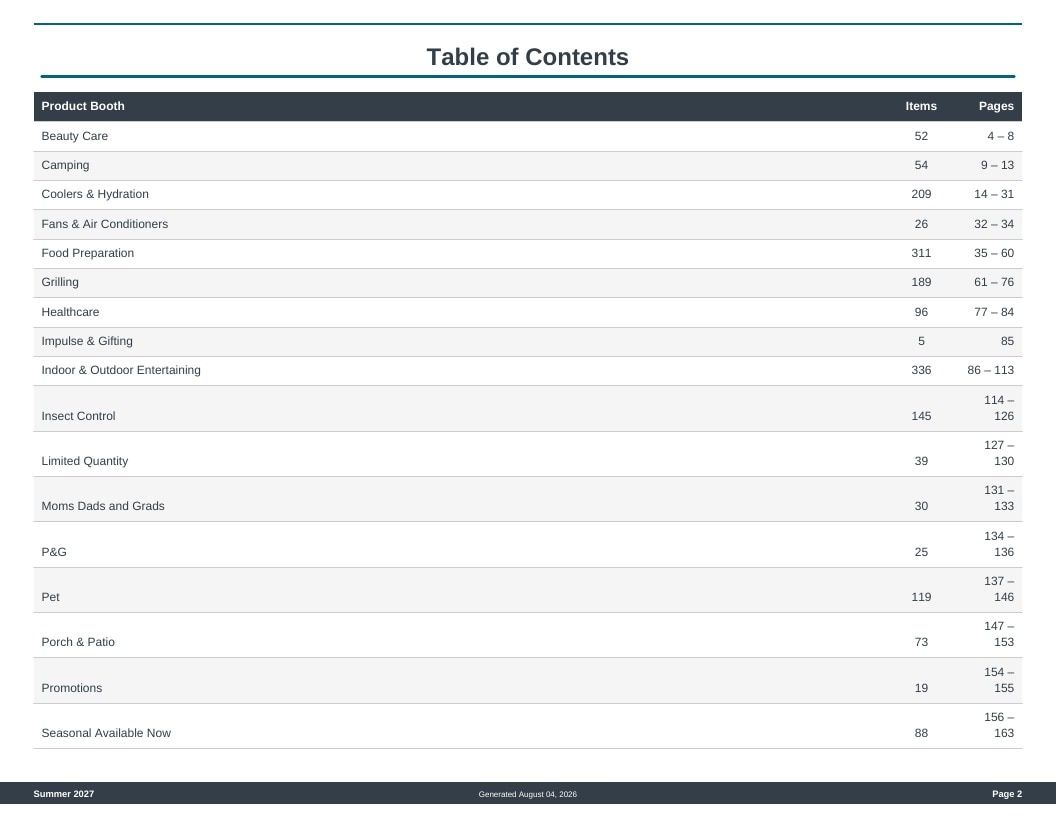Image resolution: width=1056 pixels, height=816 pixels.
Task: Select page range 86 – 113
Action: click(991, 370)
